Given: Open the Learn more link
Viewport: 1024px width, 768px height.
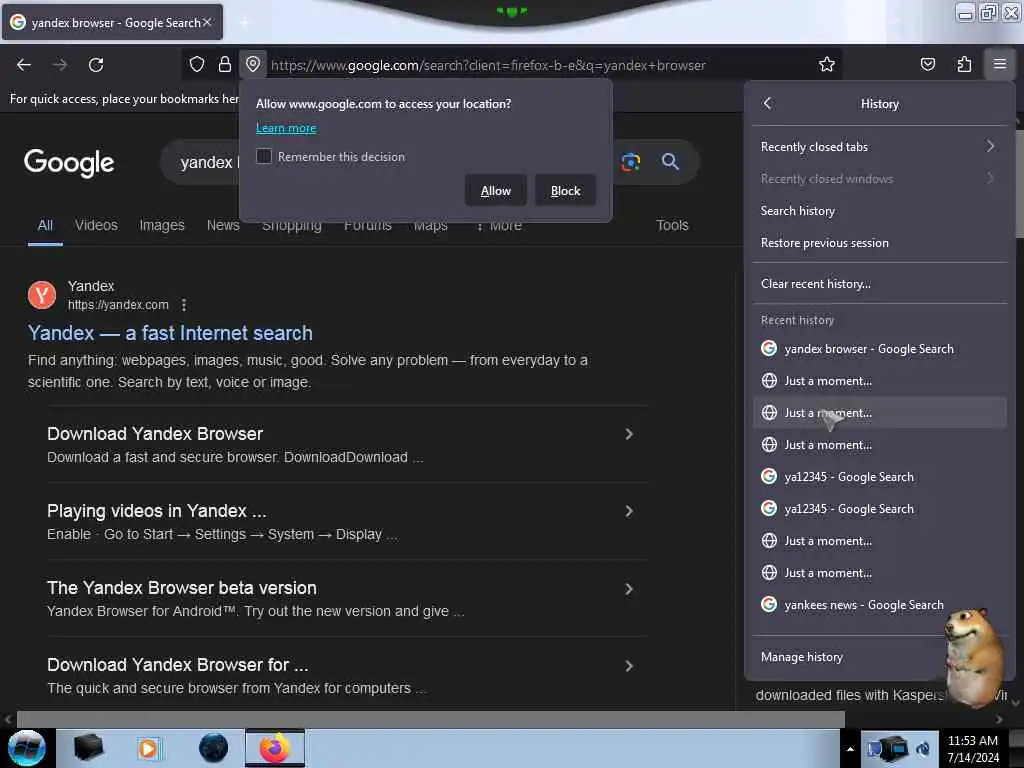Looking at the screenshot, I should tap(286, 128).
